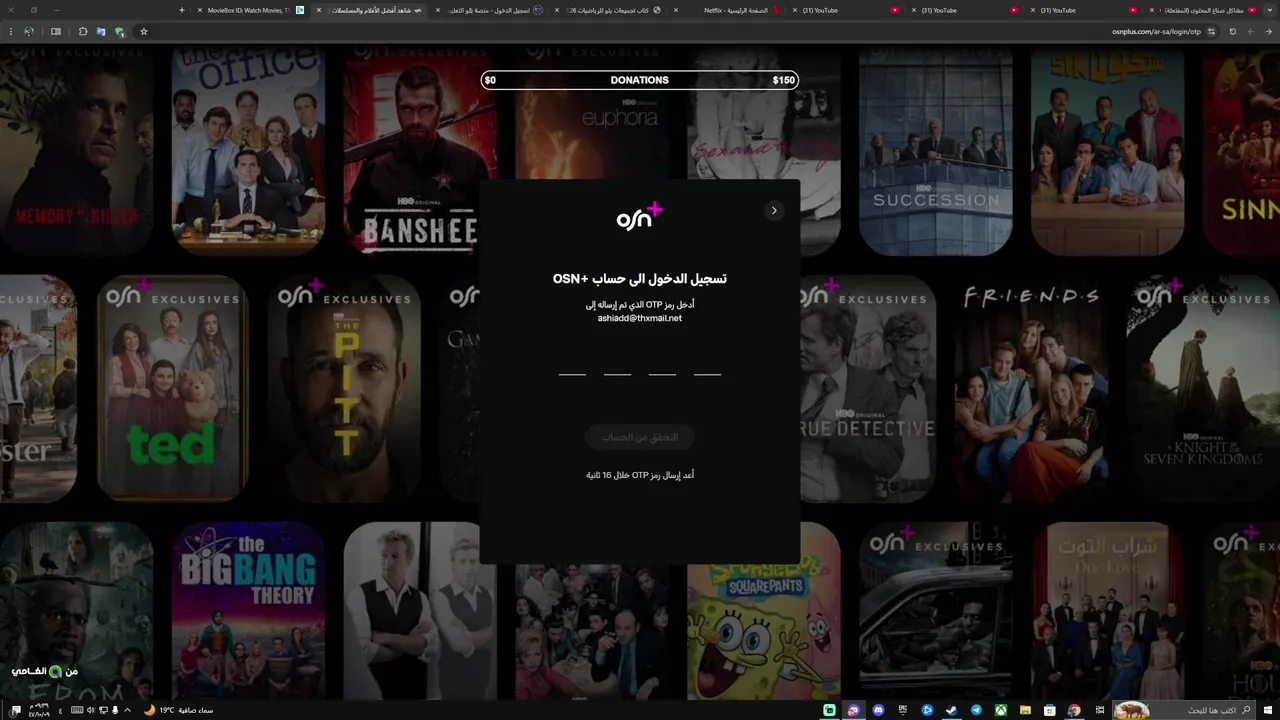1280x720 pixels.
Task: Click the blue extension icon in toolbar
Action: (x=101, y=31)
